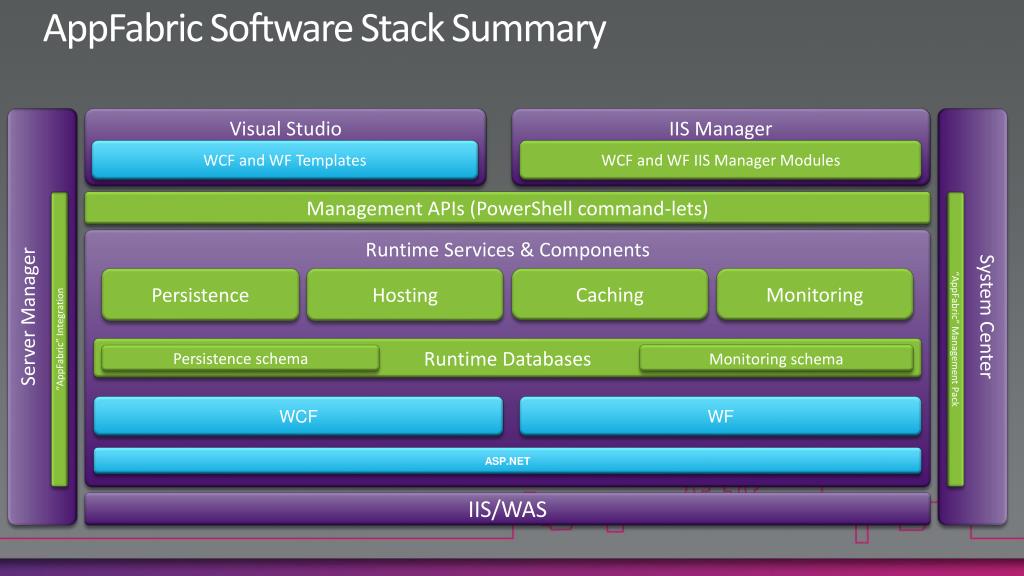The width and height of the screenshot is (1024, 576).
Task: Click the magenta gradient bar at screen bottom
Action: click(512, 566)
